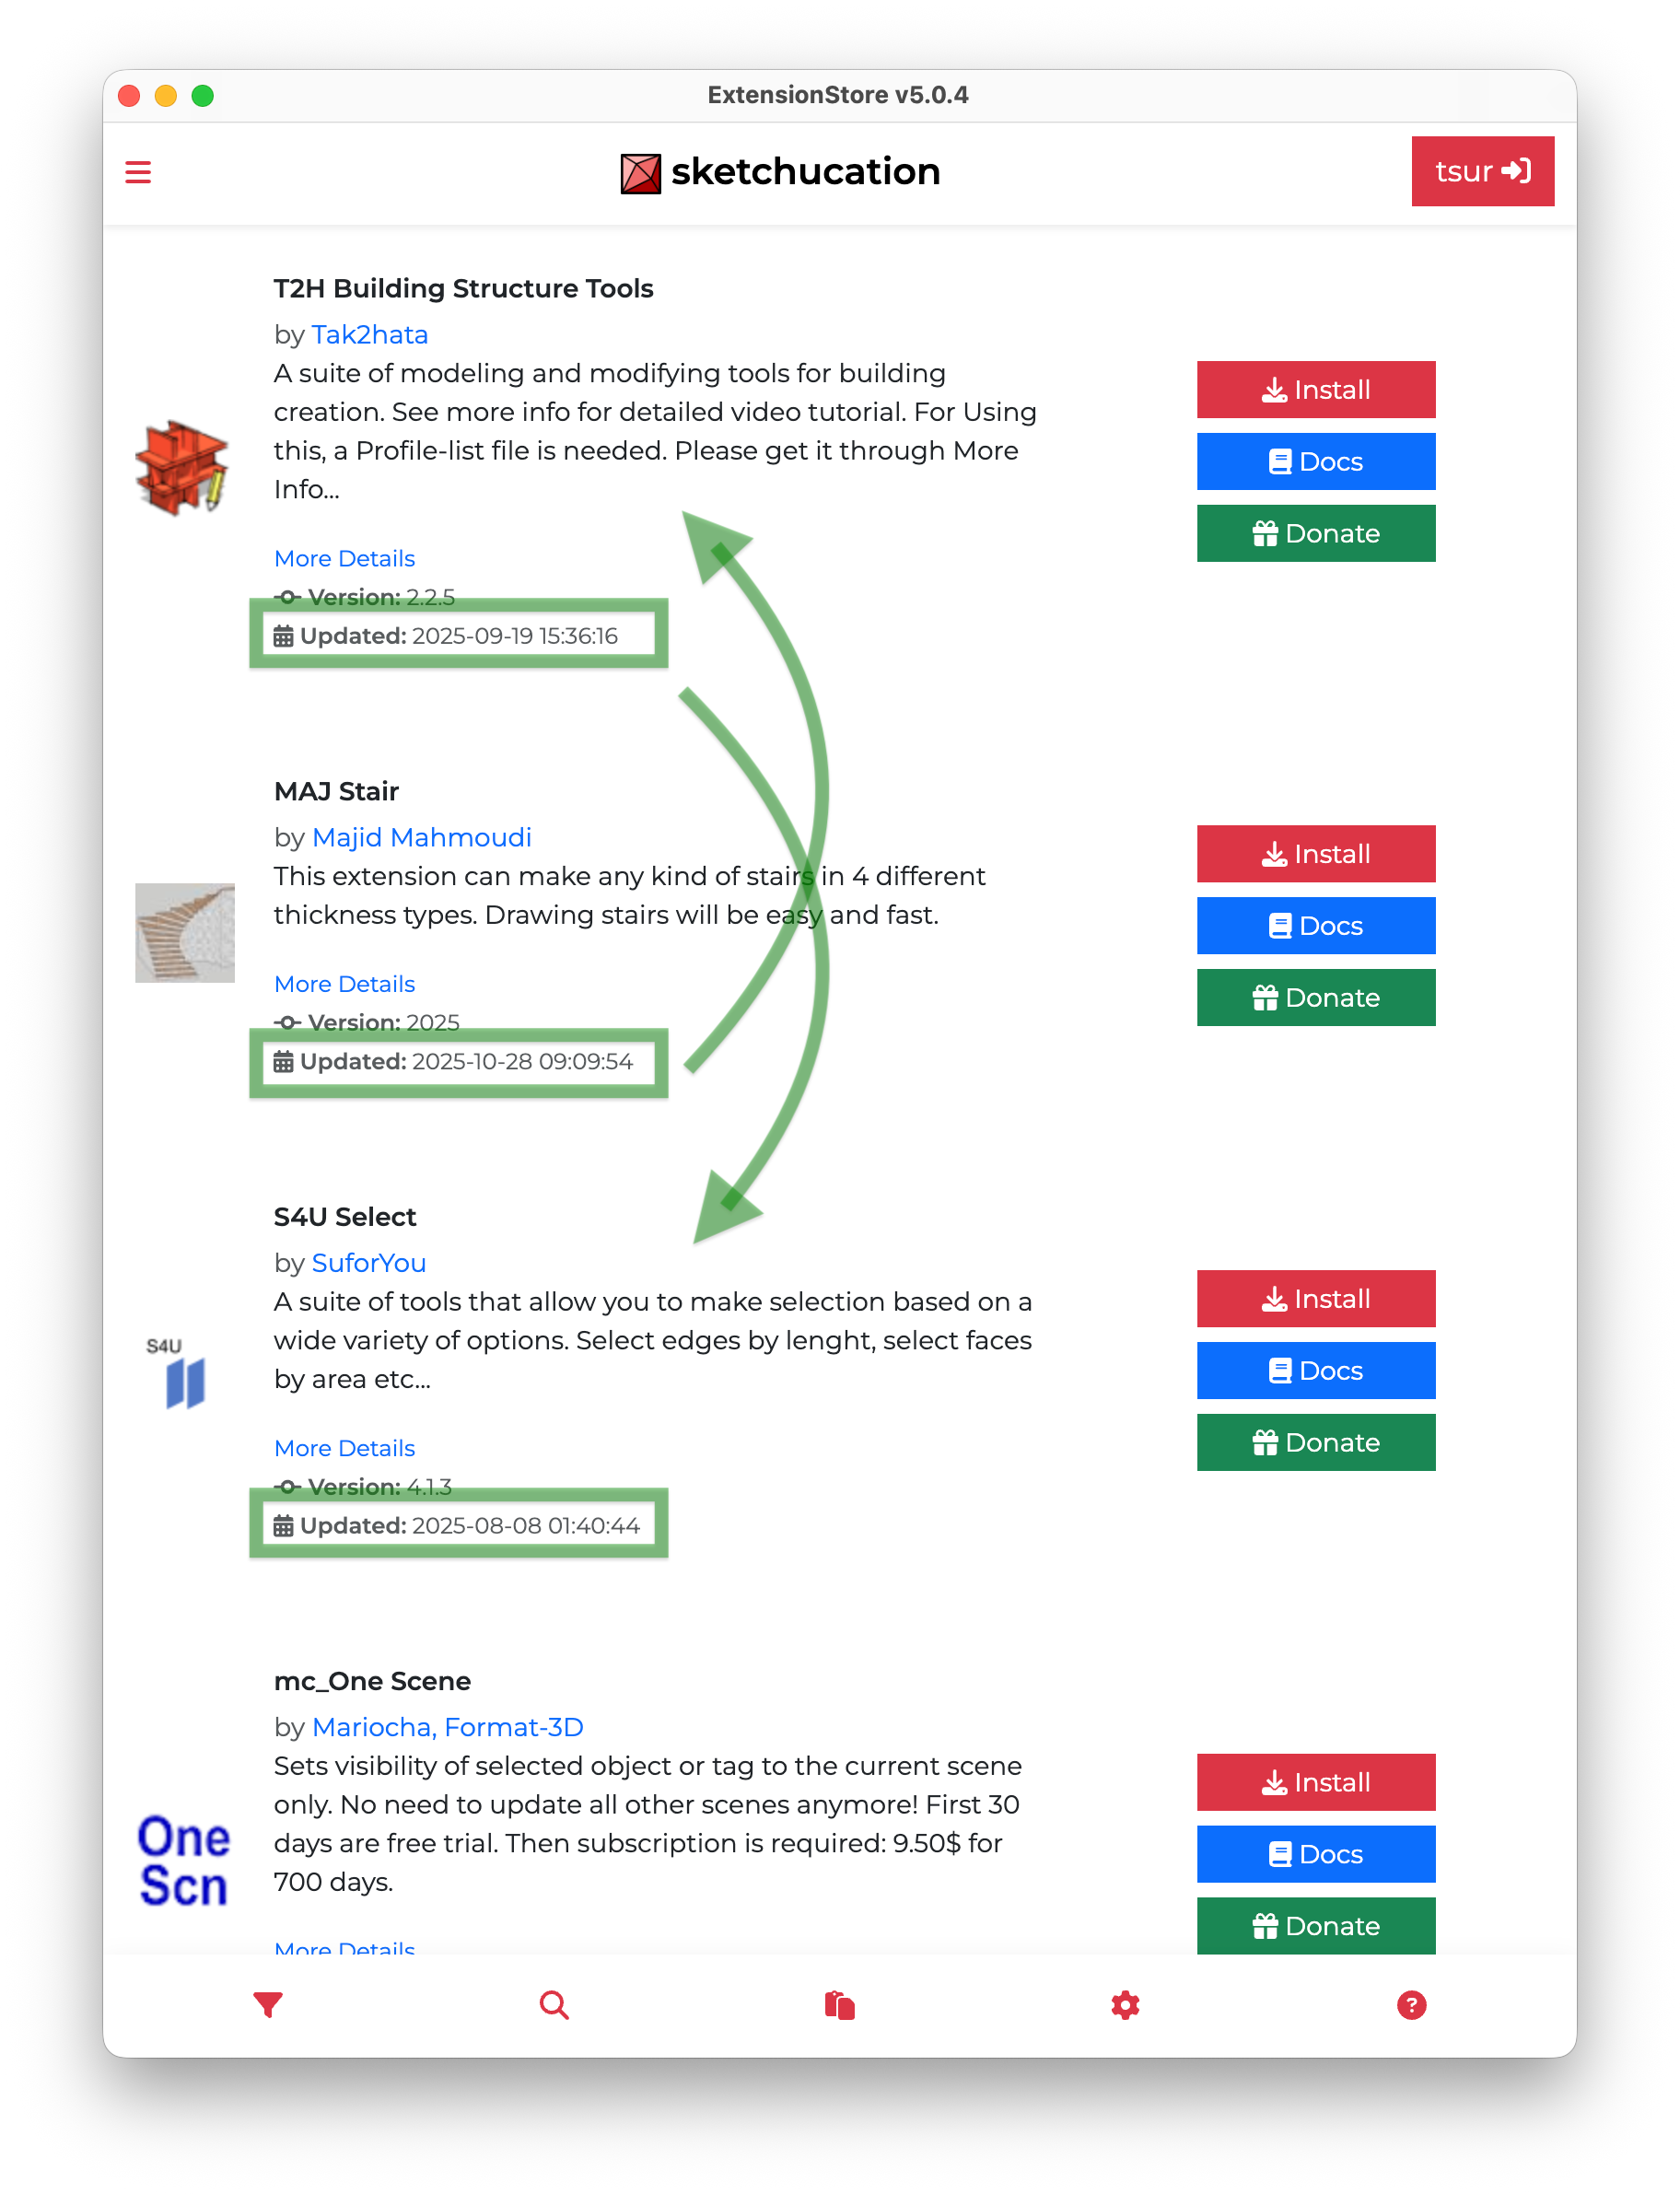Click the clipboard icon in the bottom bar
The width and height of the screenshot is (1680, 2194).
point(839,2004)
